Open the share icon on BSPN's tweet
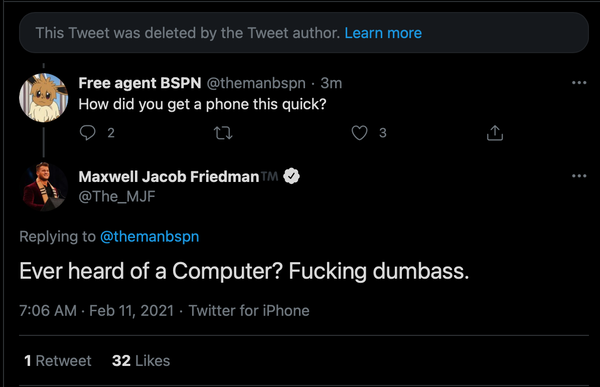This screenshot has width=600, height=387. [495, 133]
